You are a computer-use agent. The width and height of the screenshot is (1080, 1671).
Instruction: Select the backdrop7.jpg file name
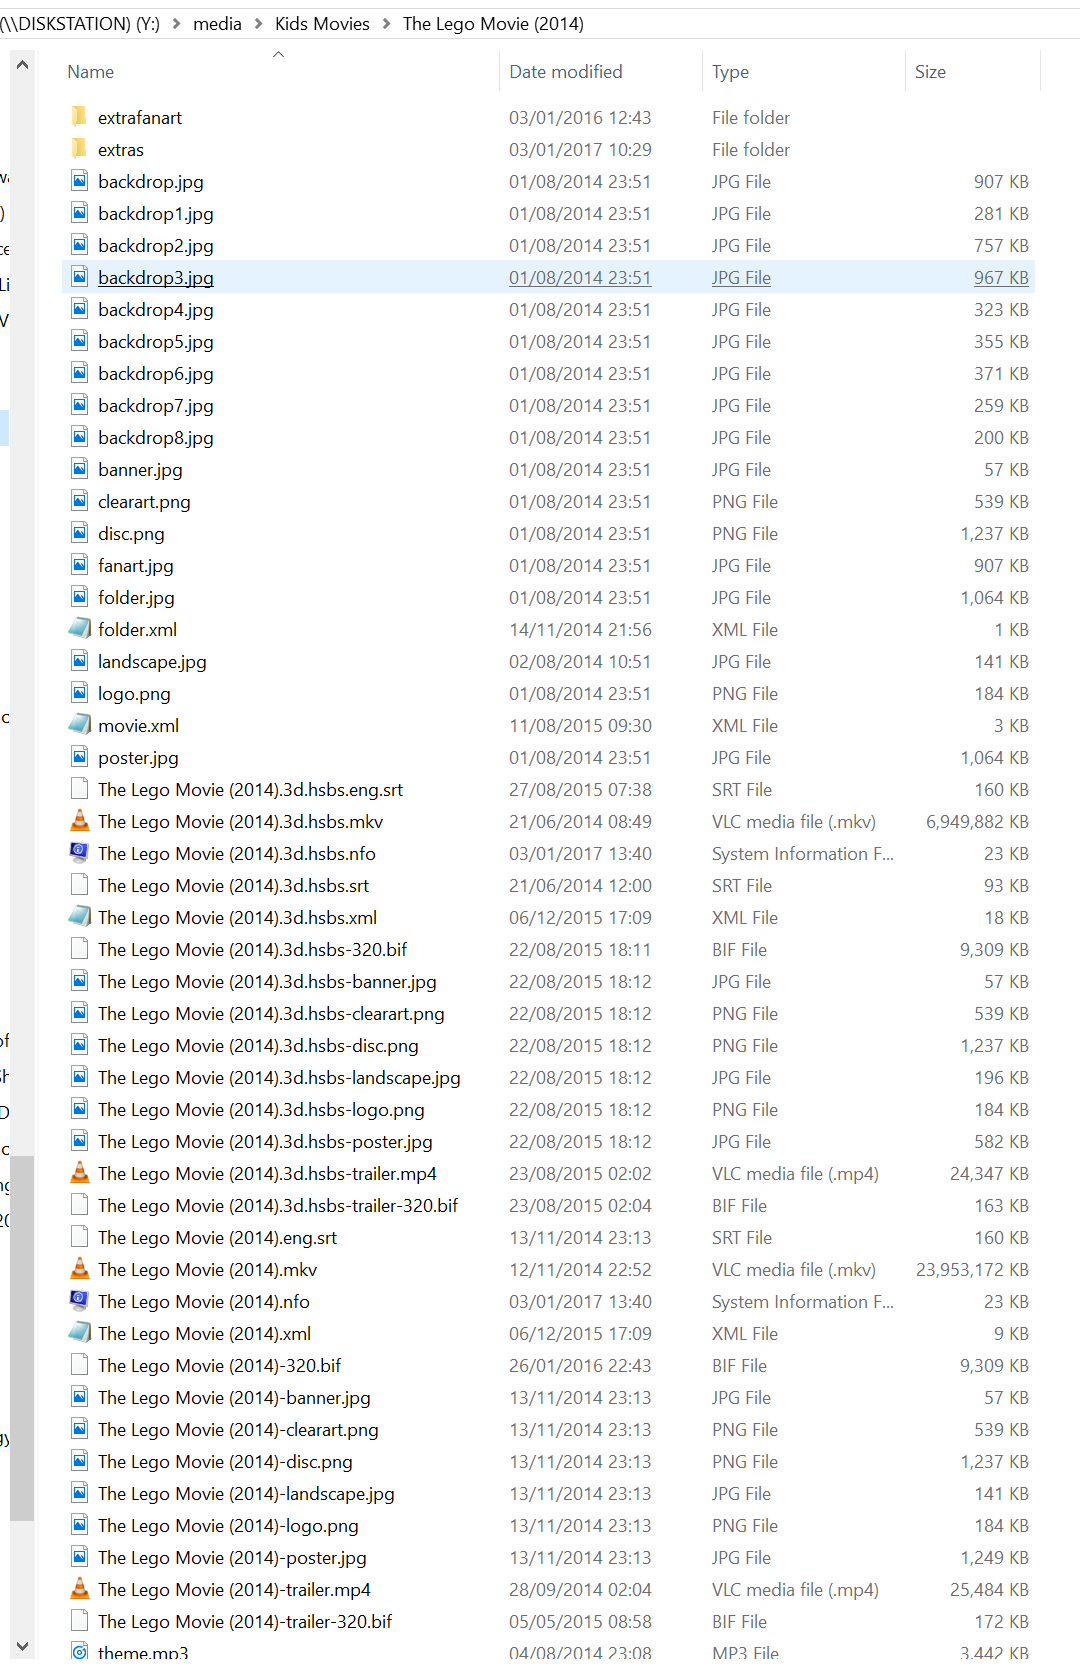tap(156, 405)
